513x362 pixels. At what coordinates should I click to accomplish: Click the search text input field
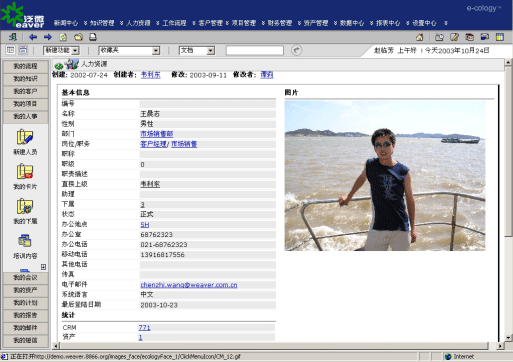click(x=255, y=50)
